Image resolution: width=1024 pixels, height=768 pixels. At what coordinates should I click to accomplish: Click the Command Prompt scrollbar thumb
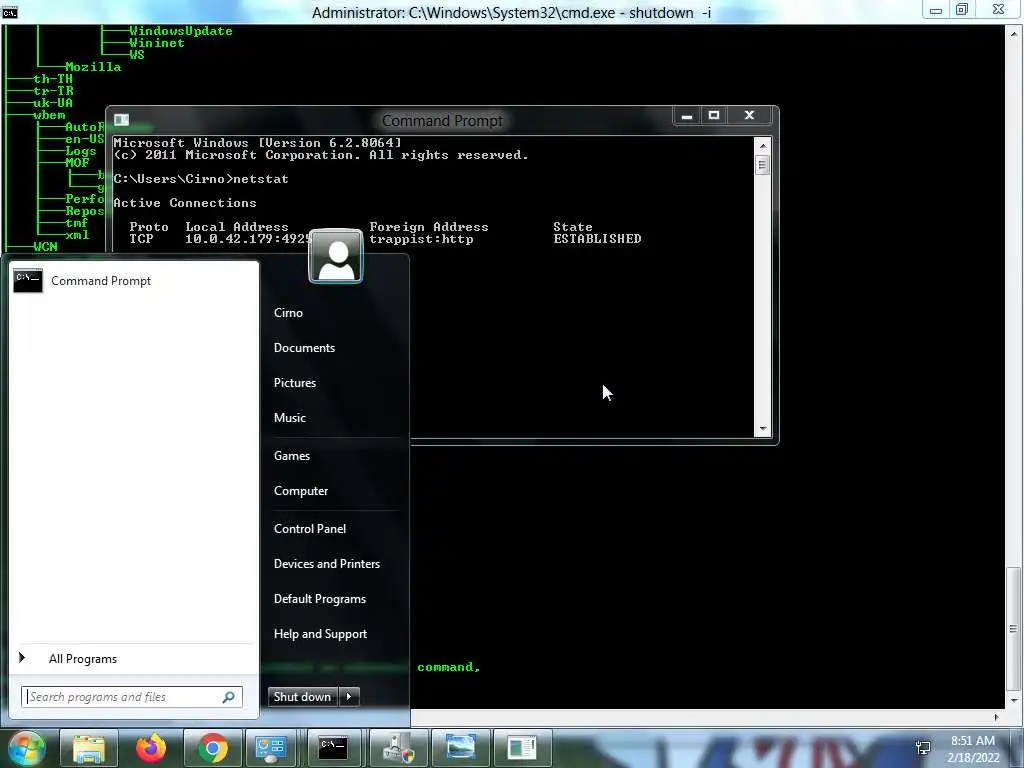(762, 165)
